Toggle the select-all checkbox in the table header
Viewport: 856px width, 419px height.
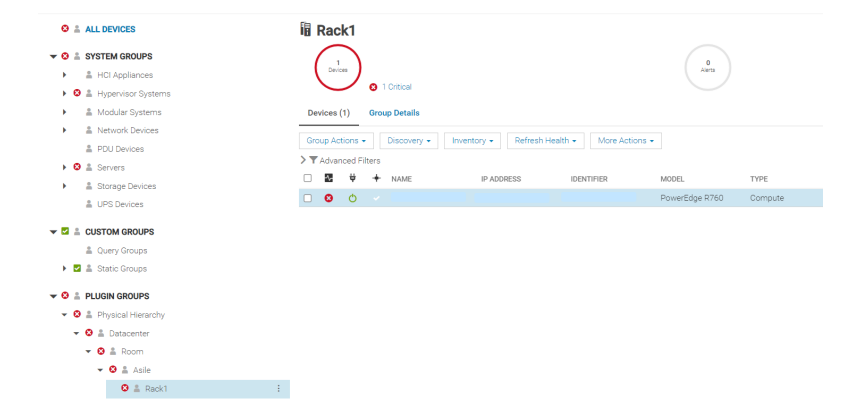coord(308,178)
